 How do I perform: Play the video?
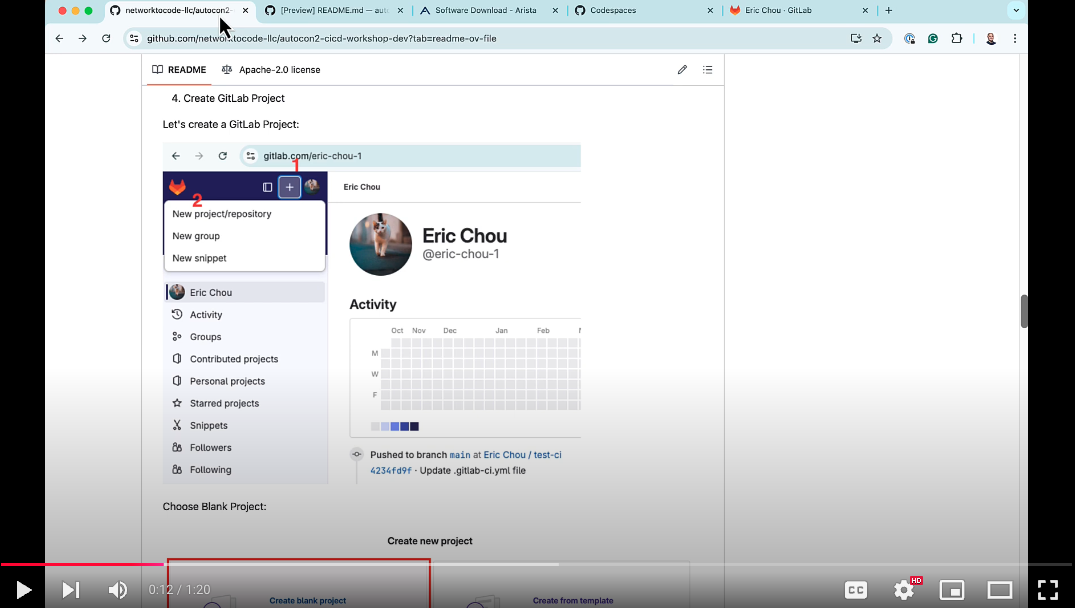[x=23, y=589]
